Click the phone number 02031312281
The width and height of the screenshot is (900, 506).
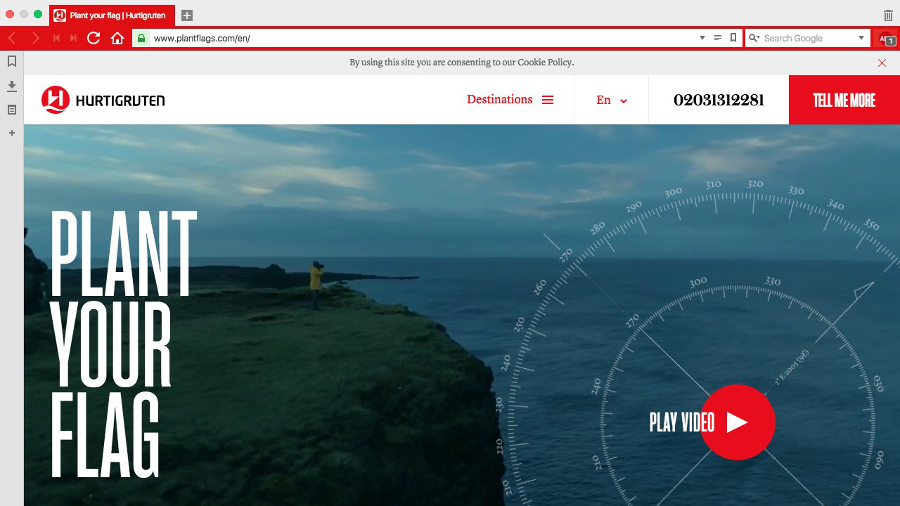pos(719,100)
